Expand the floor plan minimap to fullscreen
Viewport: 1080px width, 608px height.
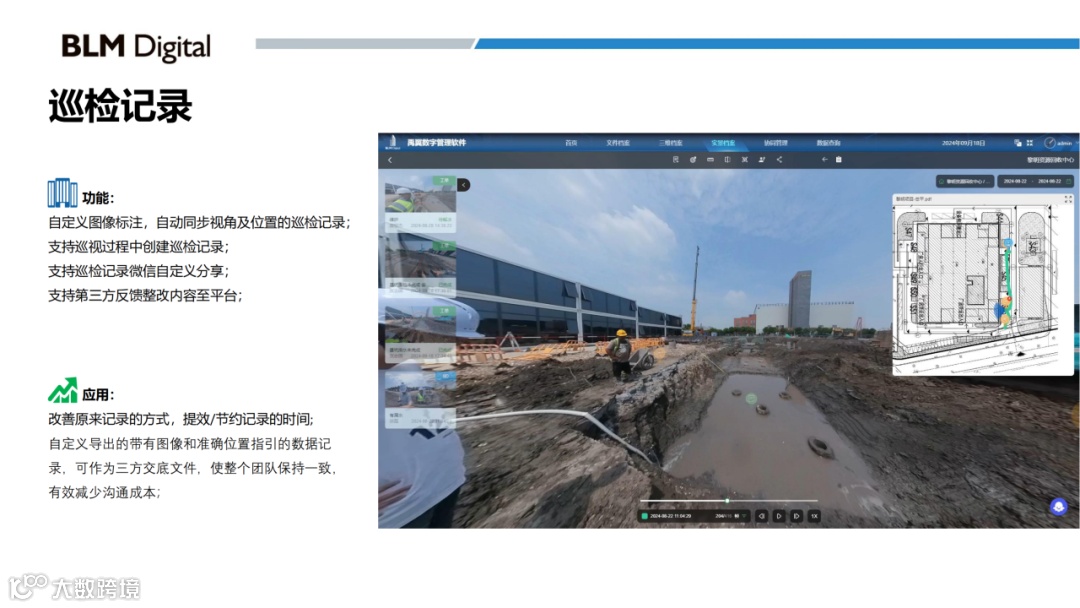tap(1068, 199)
